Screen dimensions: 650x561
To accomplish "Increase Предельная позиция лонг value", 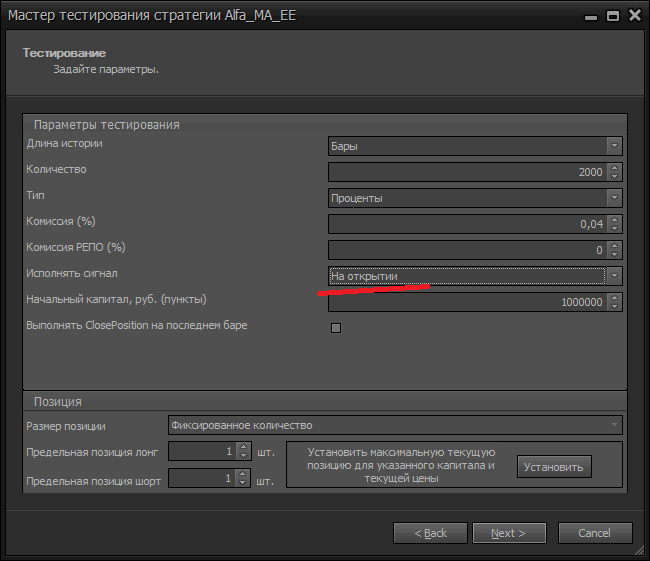I will tap(243, 448).
